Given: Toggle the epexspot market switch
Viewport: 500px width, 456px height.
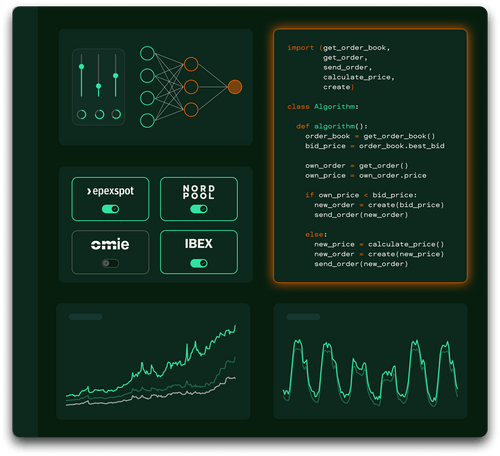Looking at the screenshot, I should point(110,209).
